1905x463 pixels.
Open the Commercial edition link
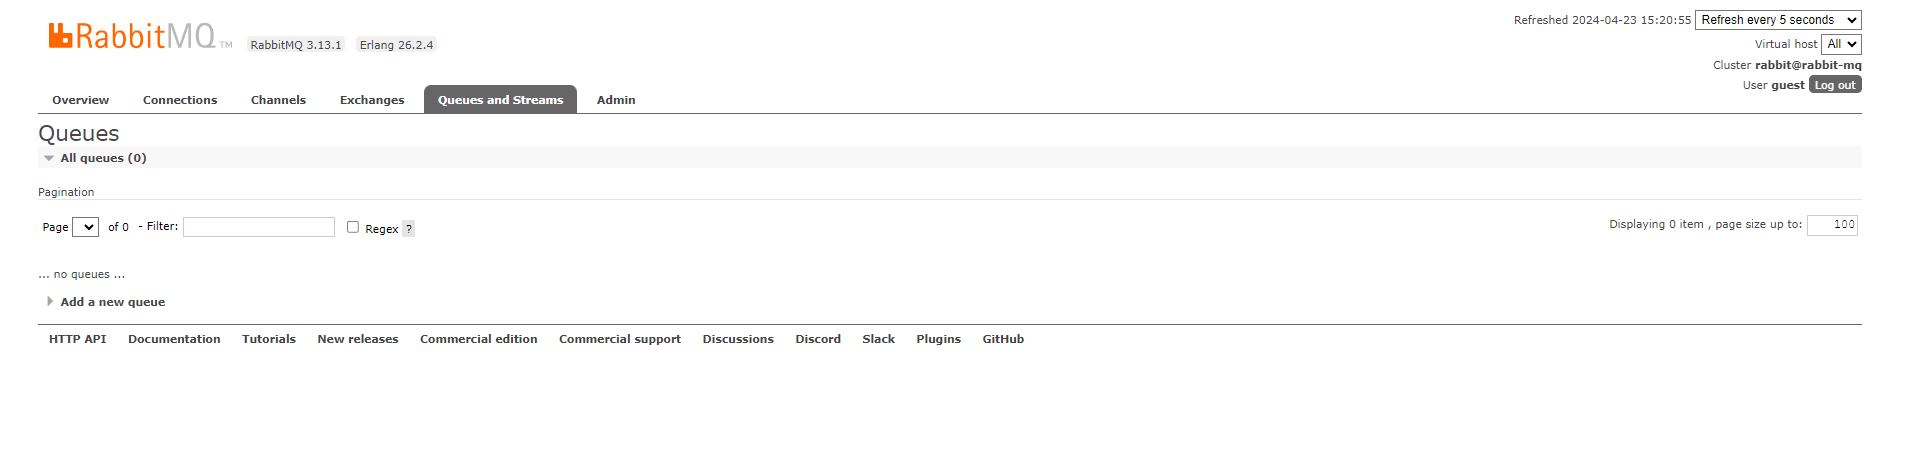click(x=479, y=339)
